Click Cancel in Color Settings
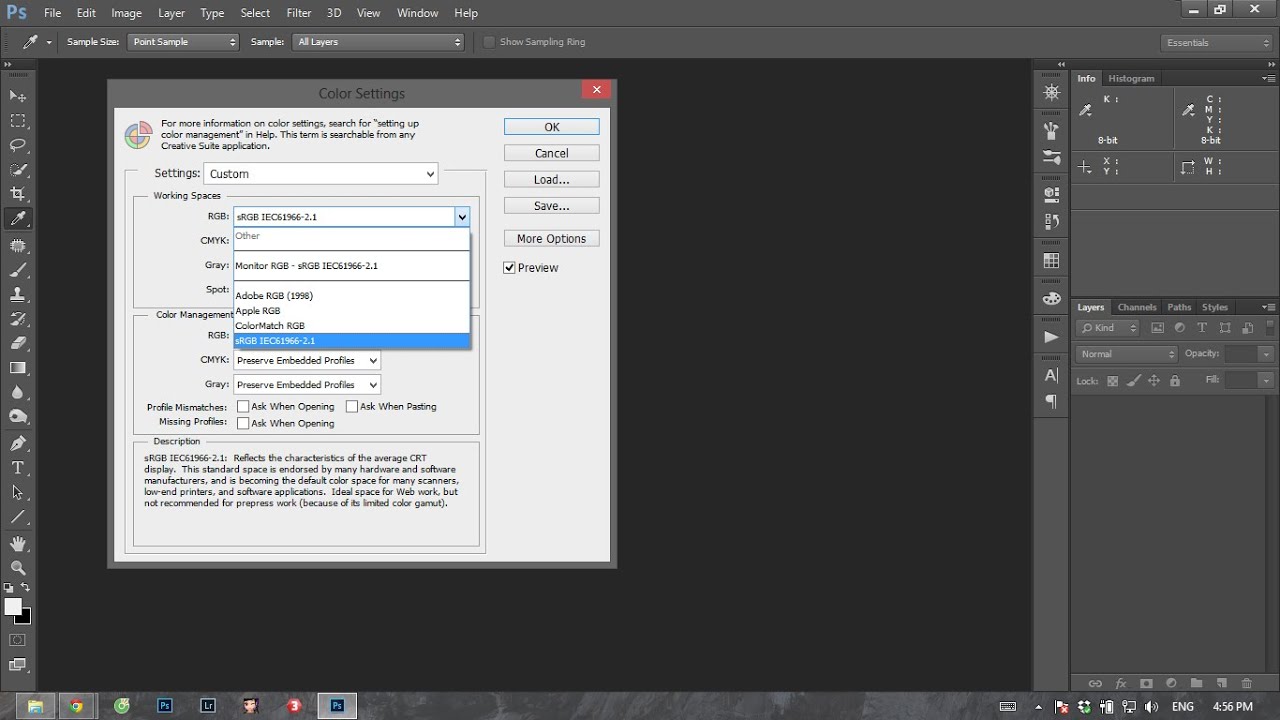 552,153
